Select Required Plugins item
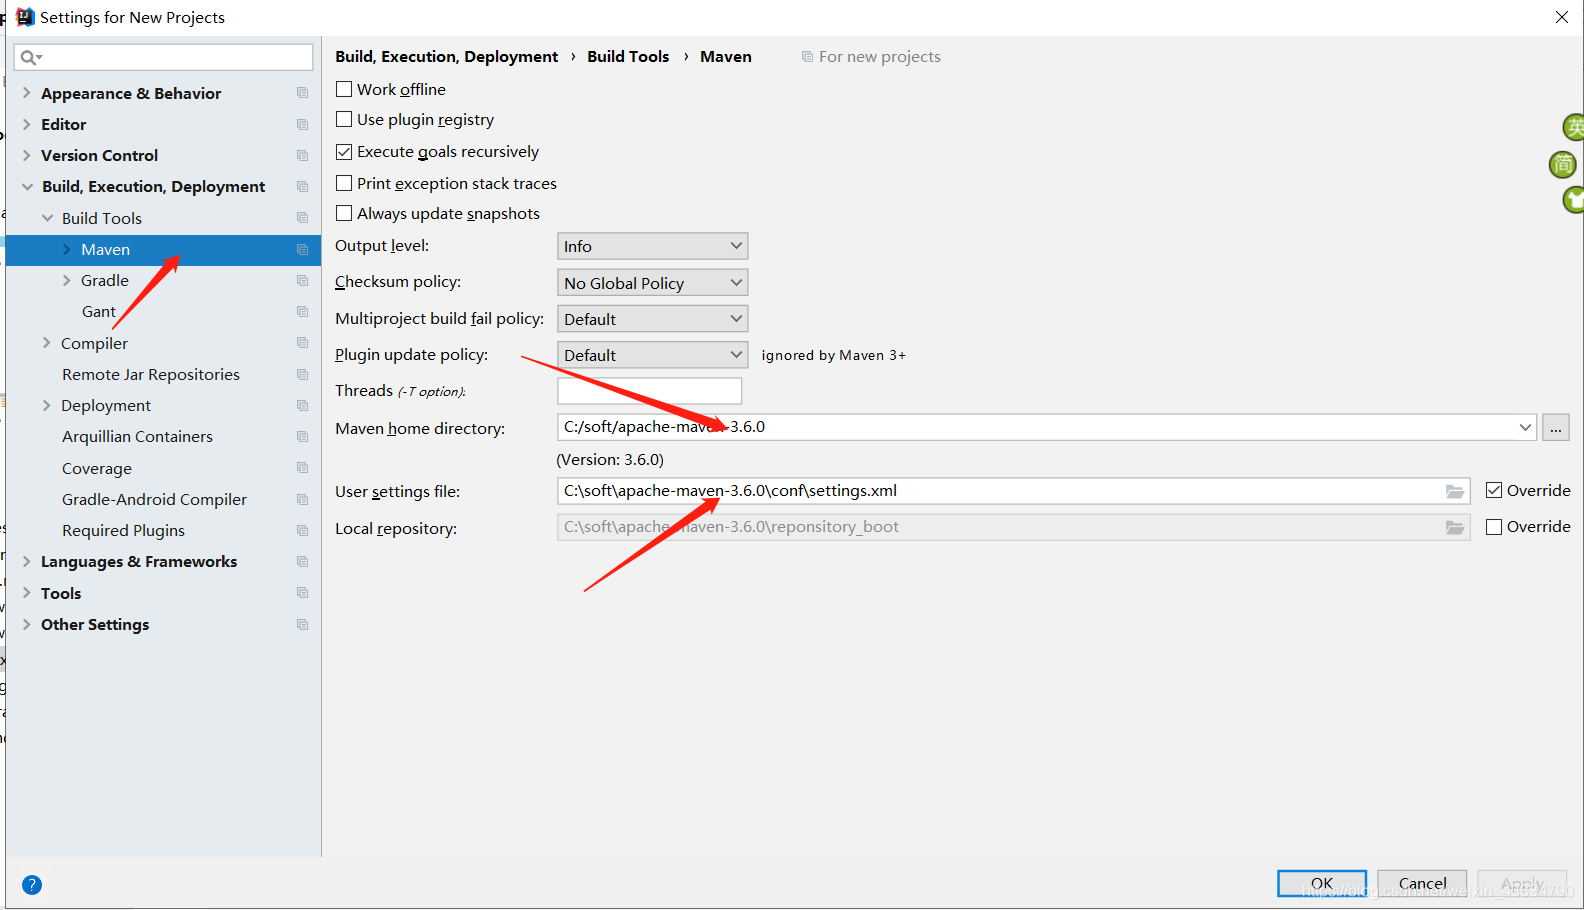This screenshot has height=910, width=1584. [123, 530]
